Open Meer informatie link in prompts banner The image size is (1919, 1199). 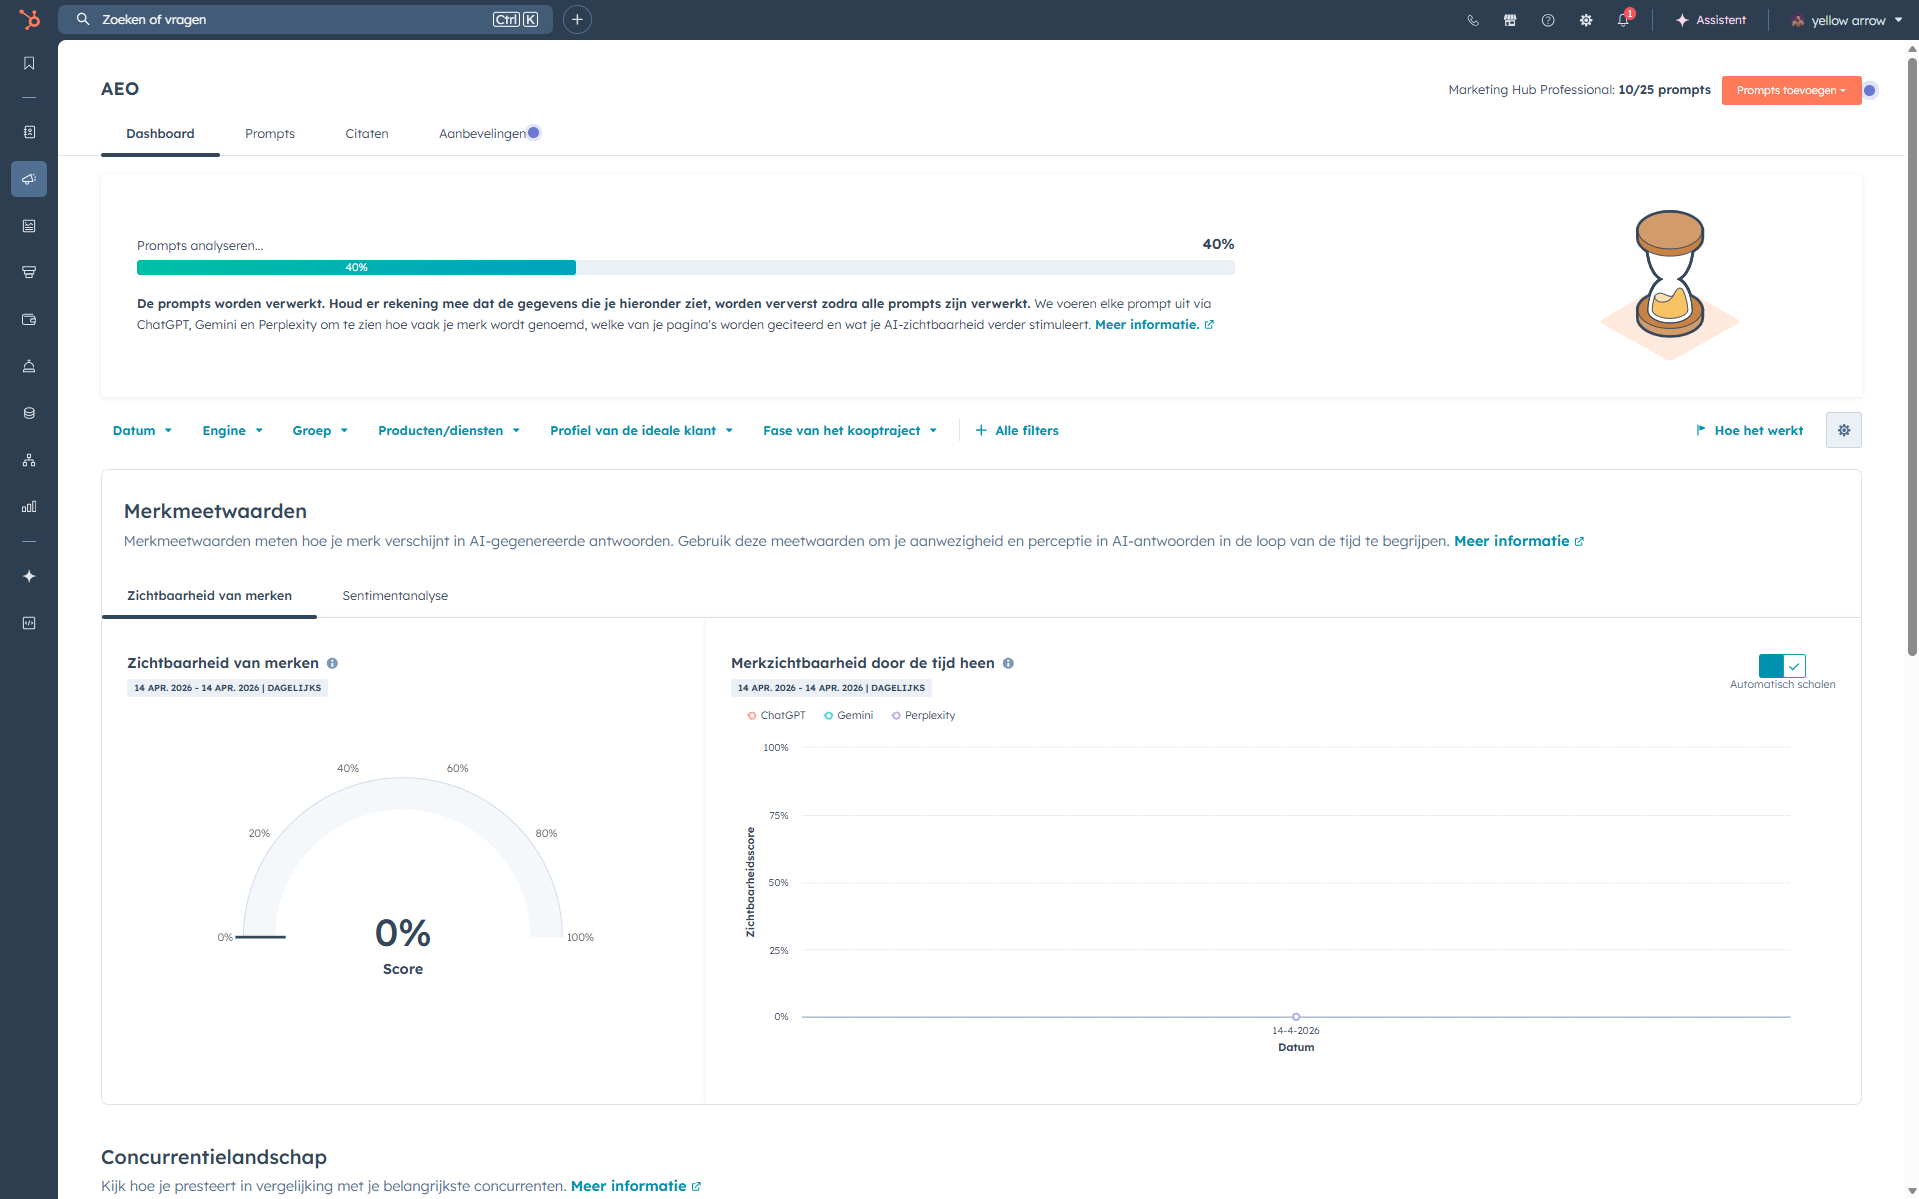[1154, 325]
